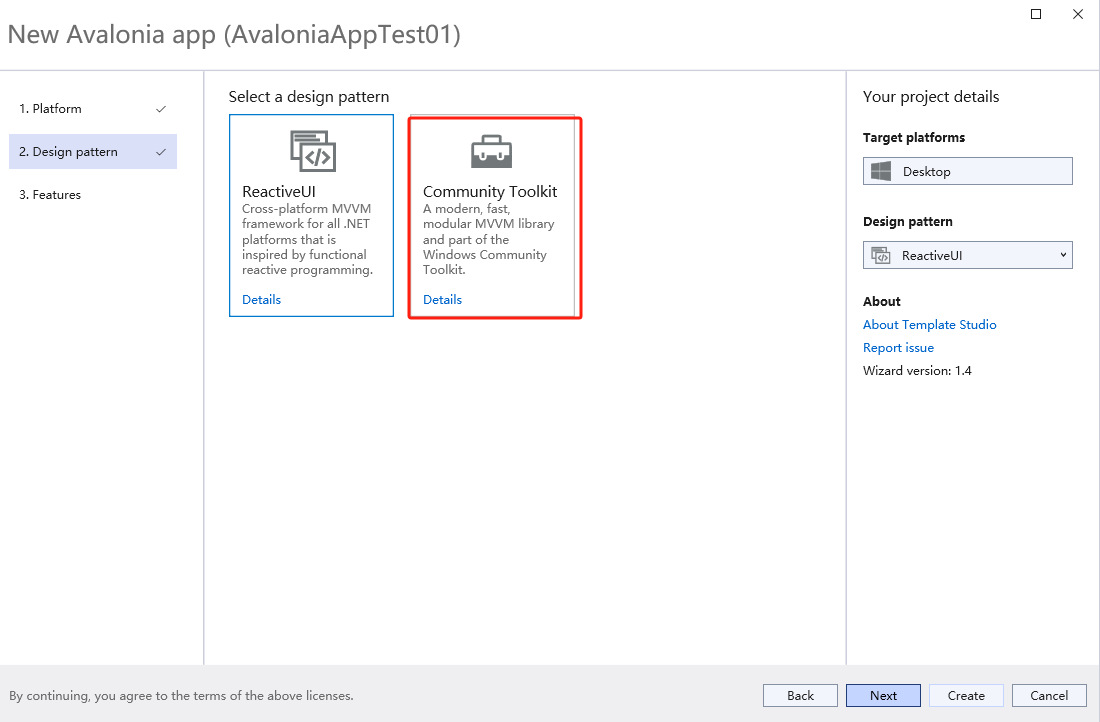This screenshot has width=1100, height=722.
Task: Click the Community Toolkit description text
Action: 488,239
